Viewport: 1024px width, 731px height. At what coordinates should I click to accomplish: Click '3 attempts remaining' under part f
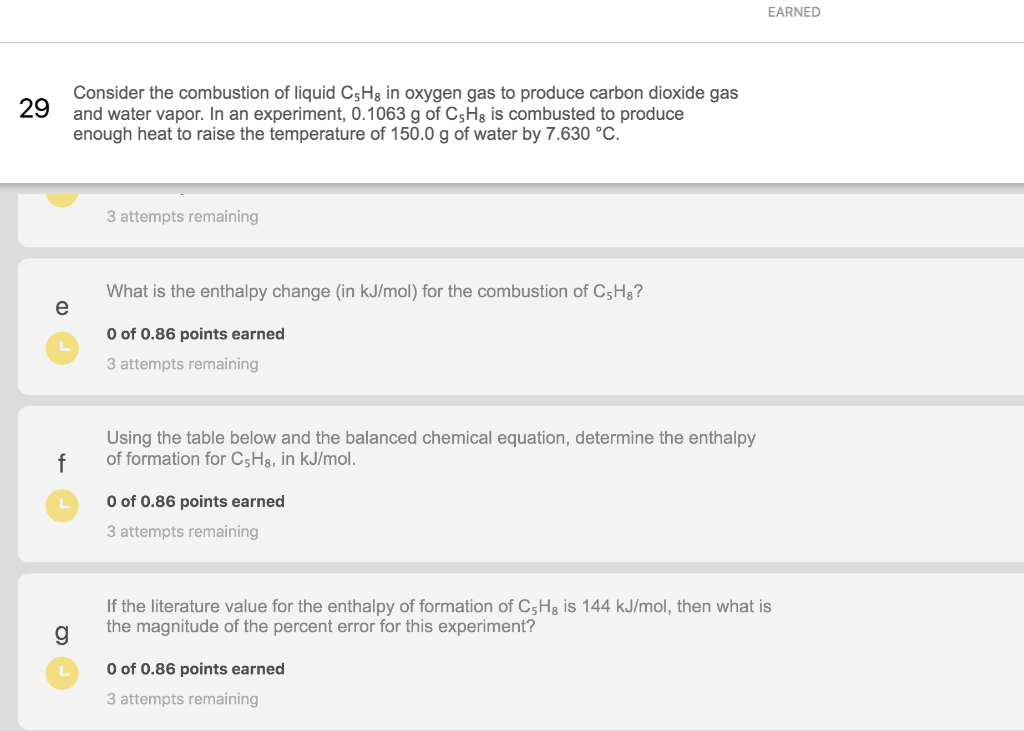pyautogui.click(x=182, y=532)
